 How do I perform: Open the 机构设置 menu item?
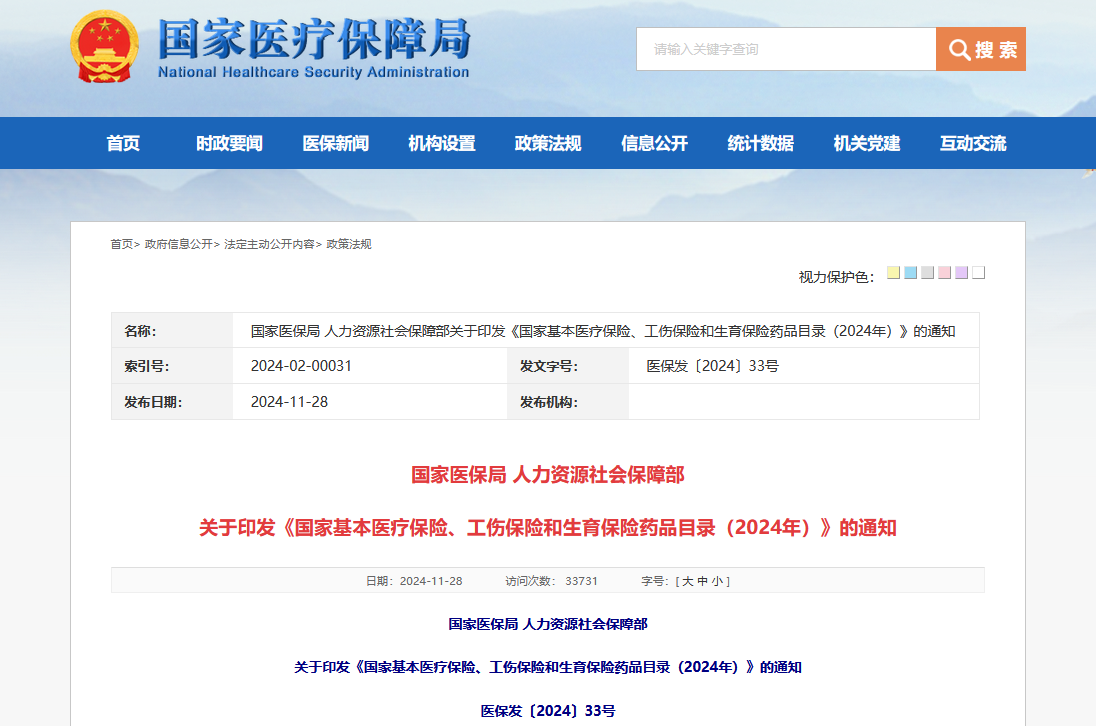tap(442, 143)
